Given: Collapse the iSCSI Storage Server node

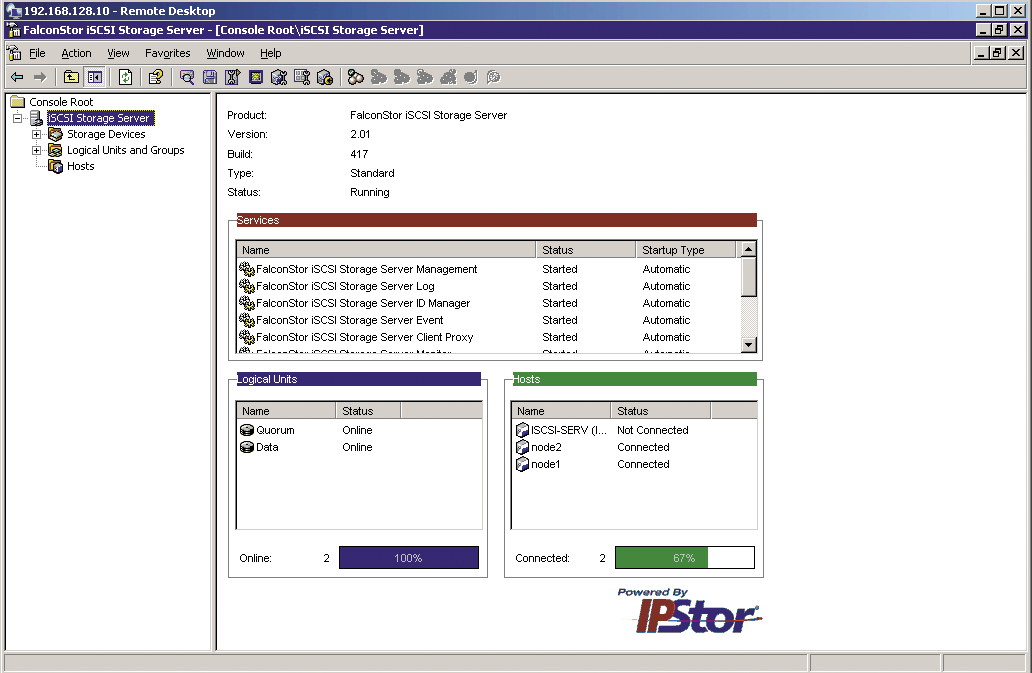Looking at the screenshot, I should pyautogui.click(x=18, y=118).
